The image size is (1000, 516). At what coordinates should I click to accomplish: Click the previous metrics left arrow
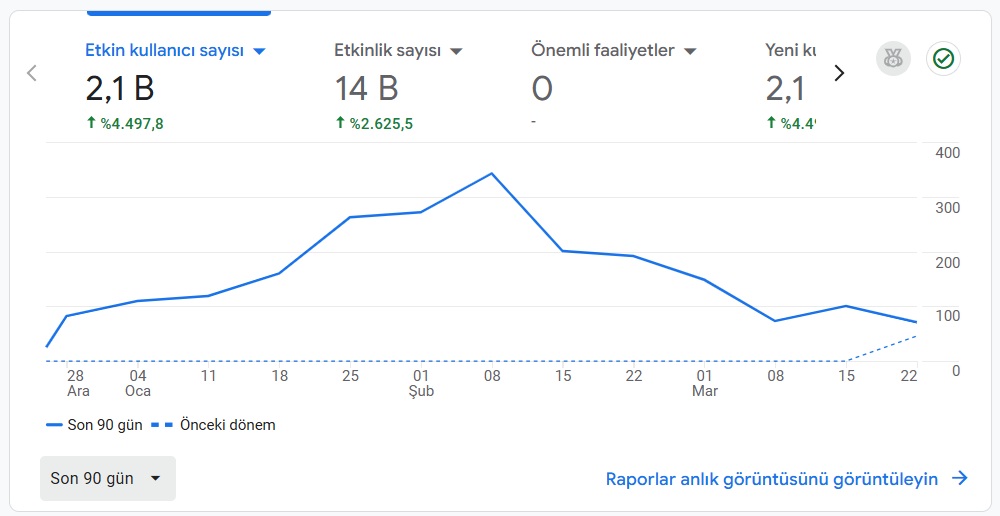coord(31,73)
